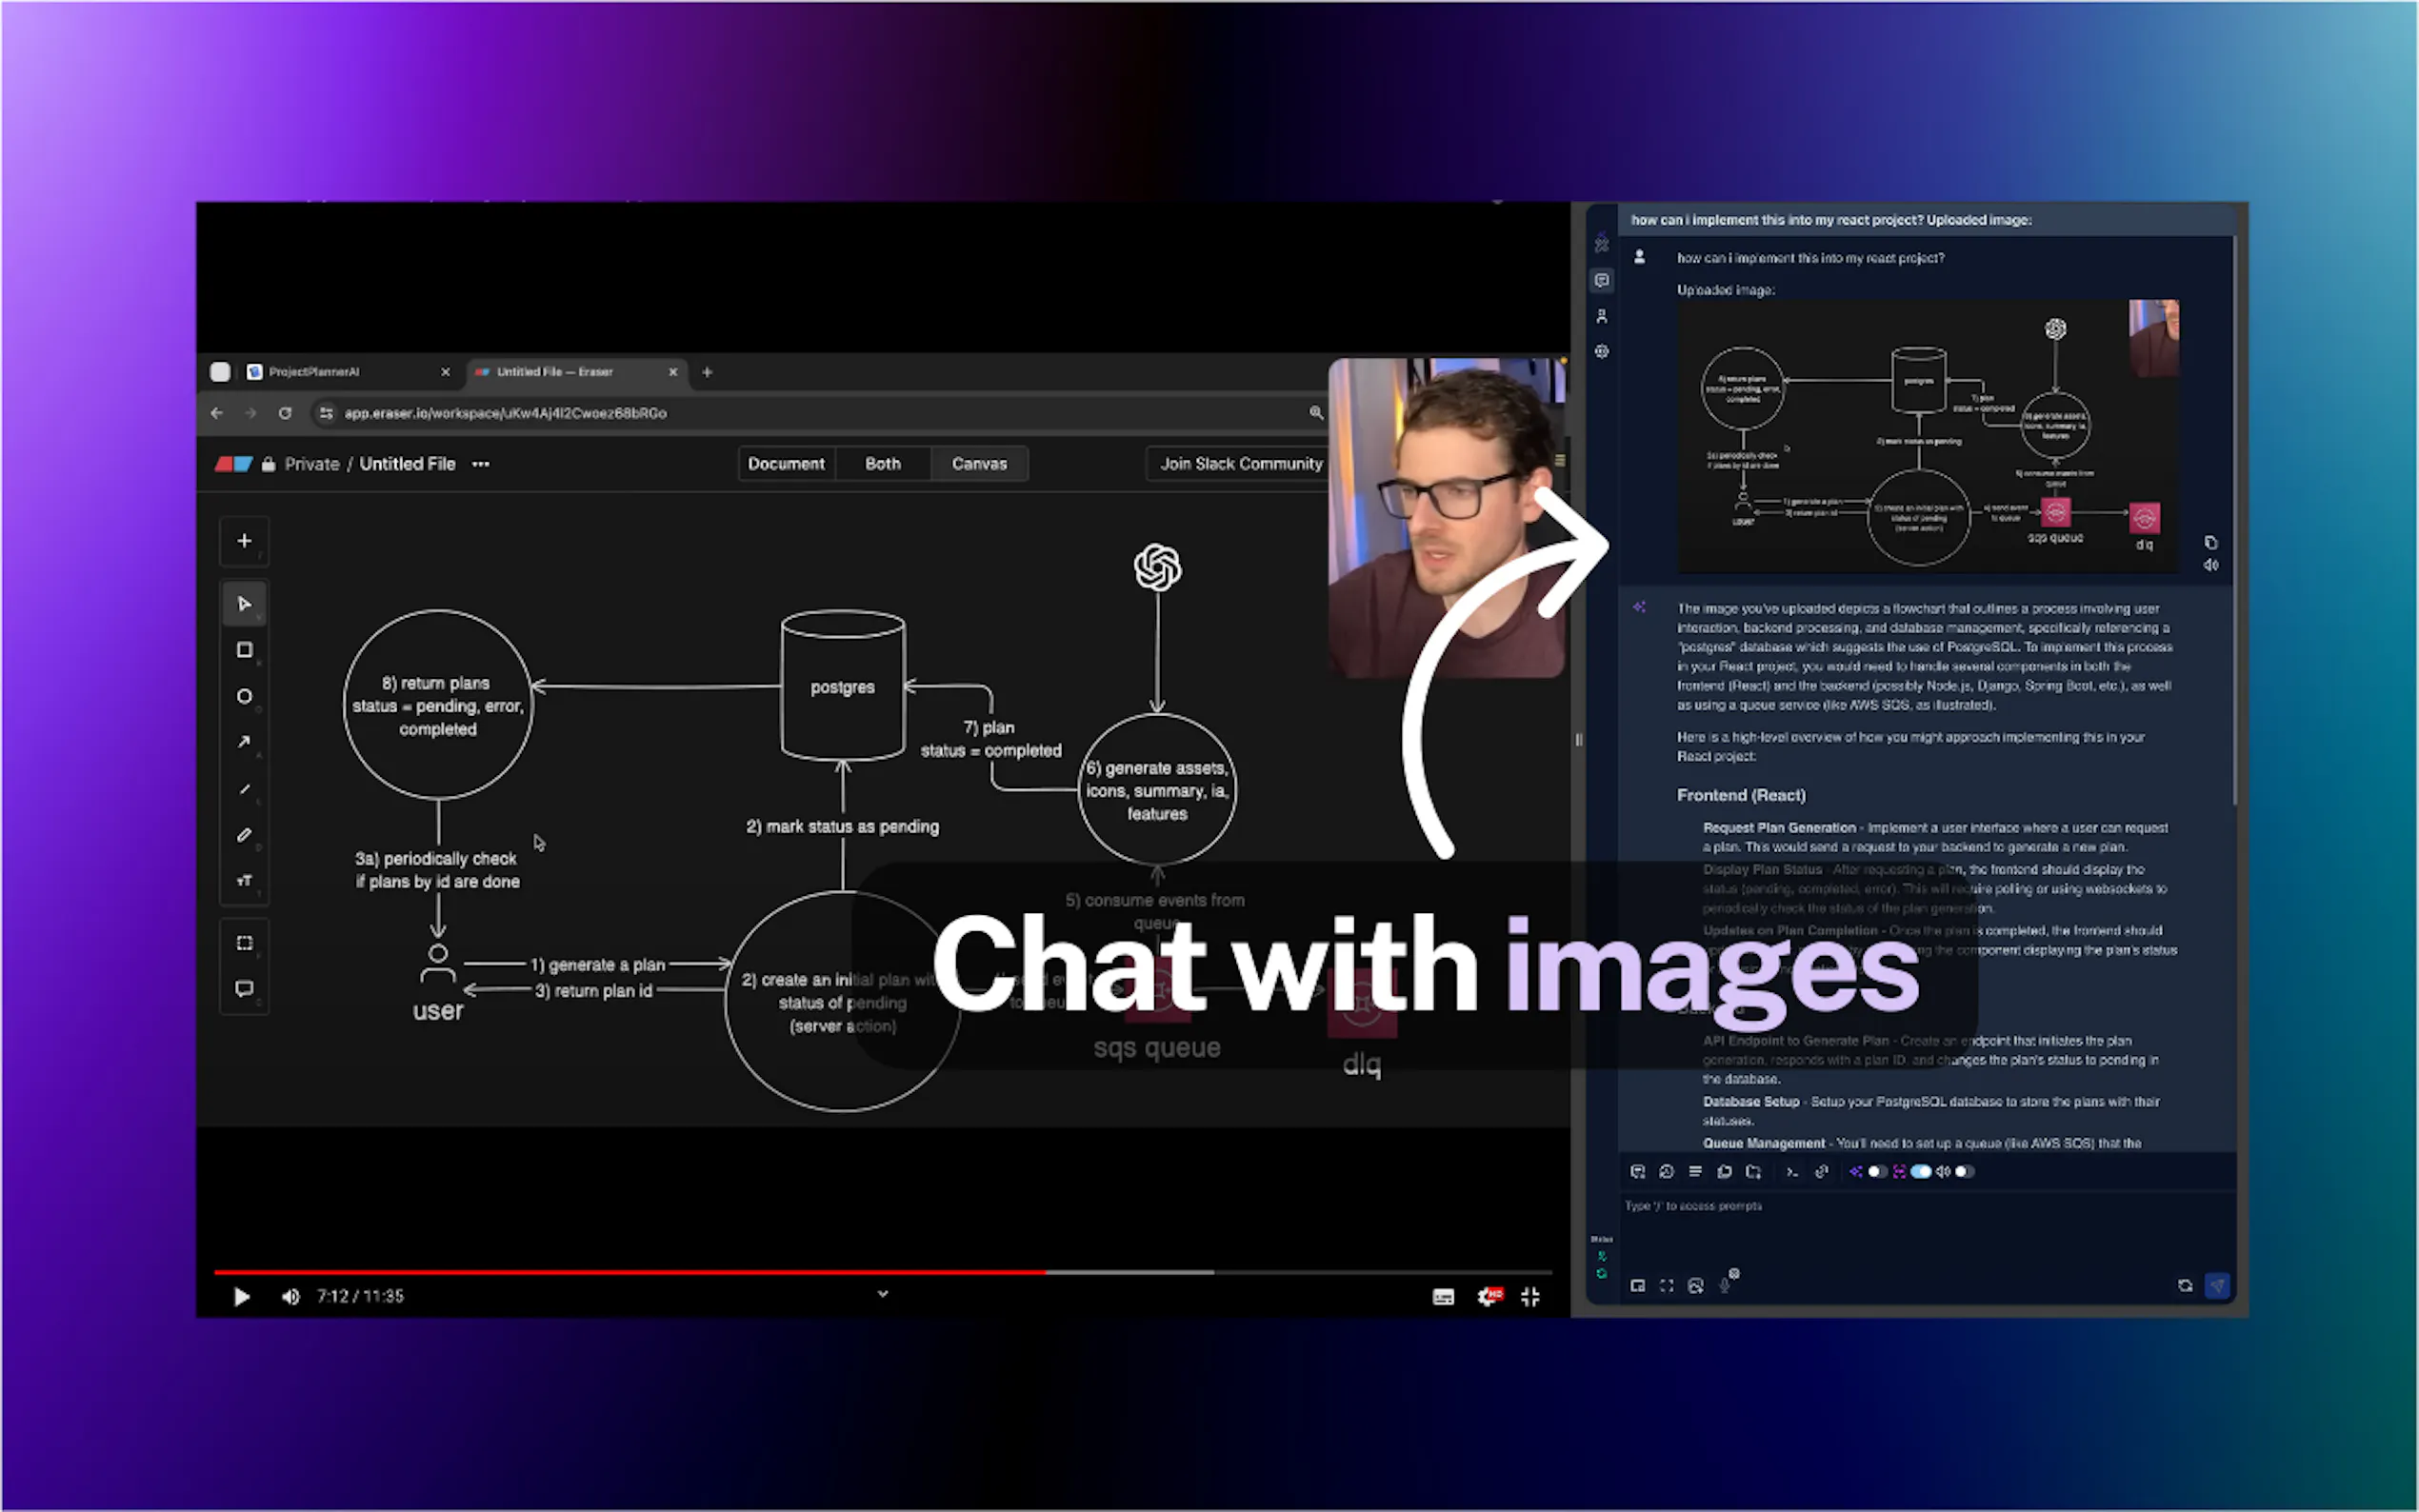Open the uploaded diagram image in chat

(1928, 436)
